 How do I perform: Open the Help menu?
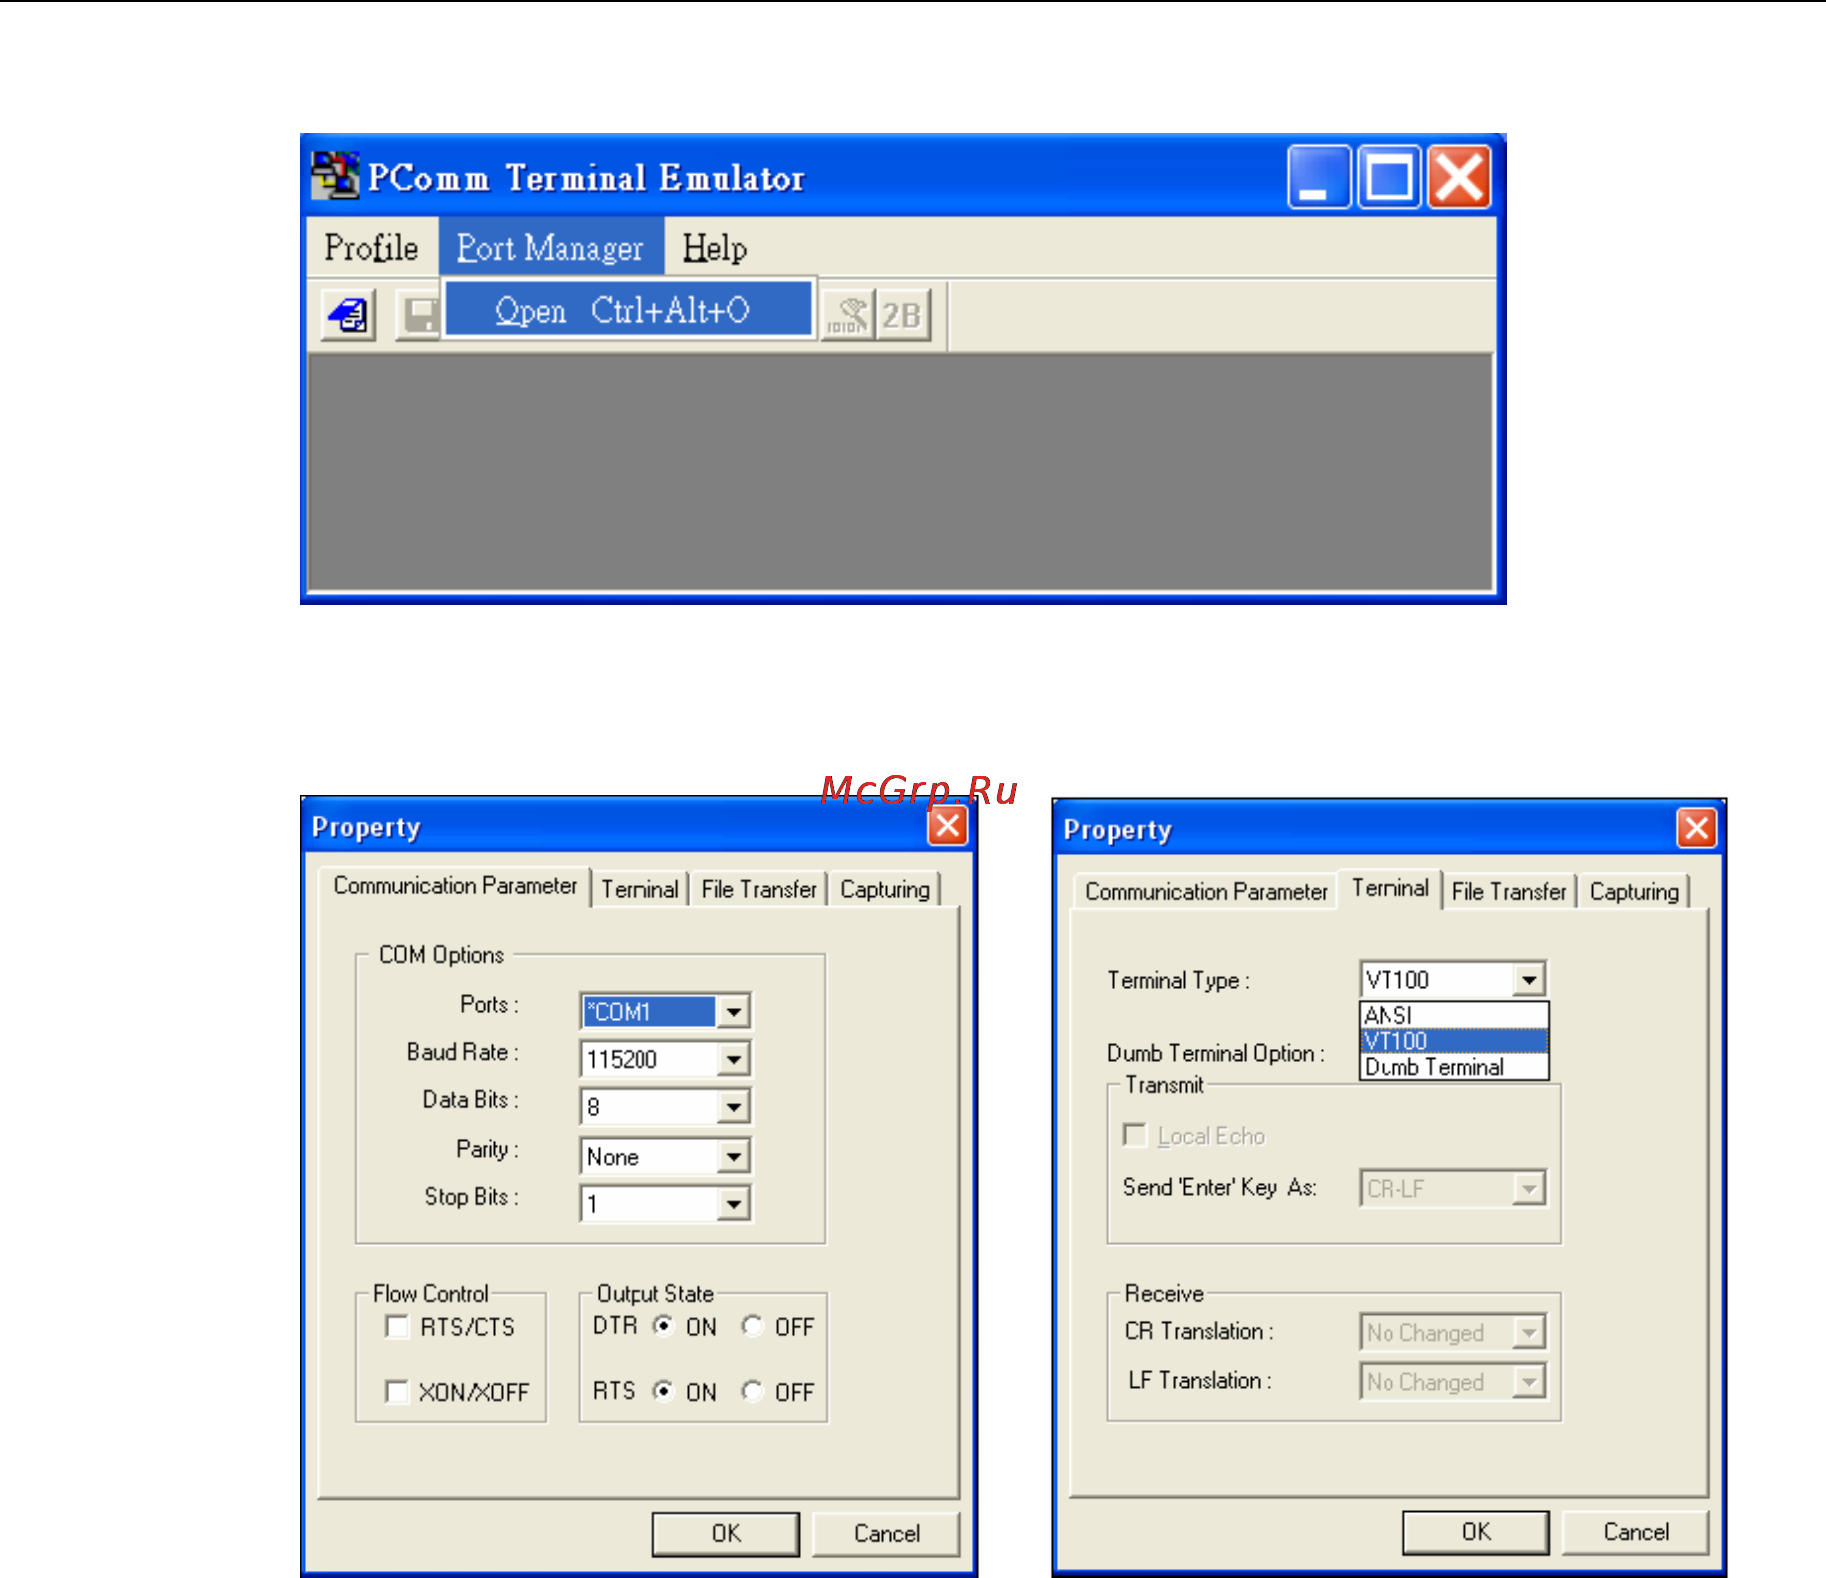click(715, 247)
